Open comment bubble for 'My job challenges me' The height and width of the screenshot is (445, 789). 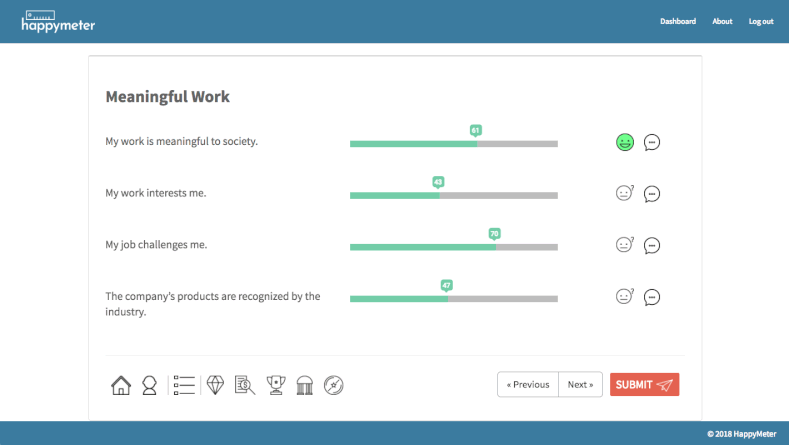tap(652, 245)
